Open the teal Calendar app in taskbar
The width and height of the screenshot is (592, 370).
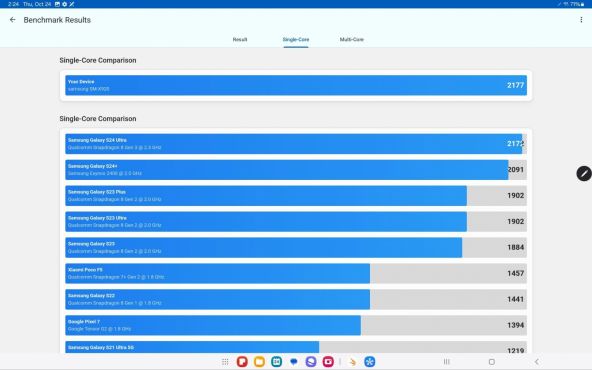pyautogui.click(x=276, y=362)
